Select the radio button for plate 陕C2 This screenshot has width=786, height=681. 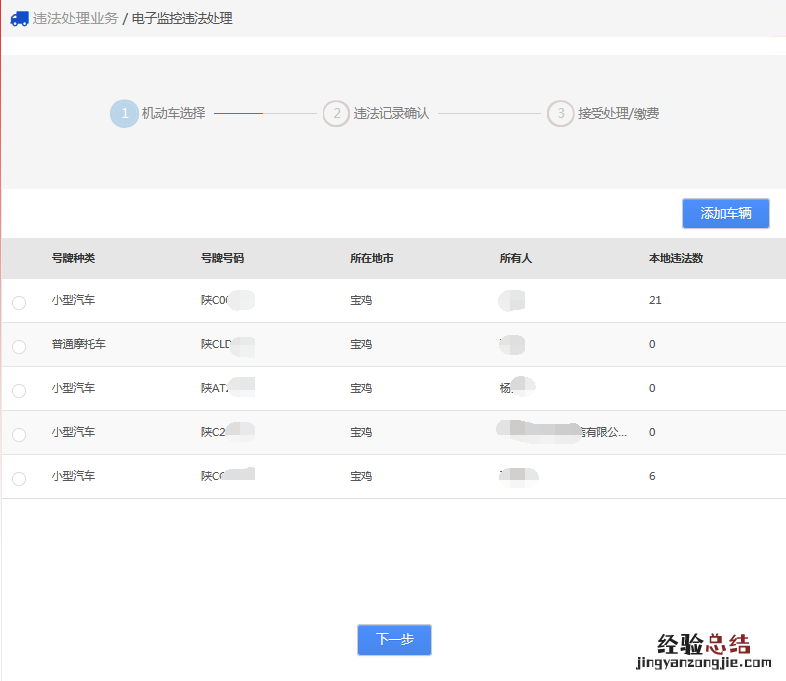pos(19,435)
